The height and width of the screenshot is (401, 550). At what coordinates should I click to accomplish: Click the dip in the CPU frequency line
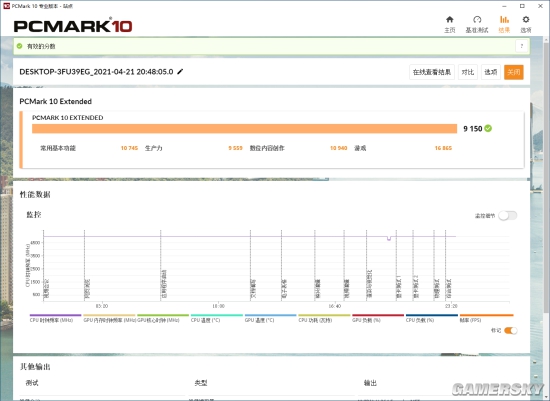[389, 239]
